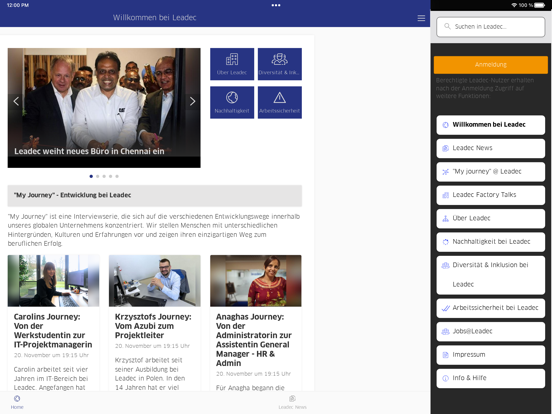Click icon beside Jobs@Leadec

445,331
